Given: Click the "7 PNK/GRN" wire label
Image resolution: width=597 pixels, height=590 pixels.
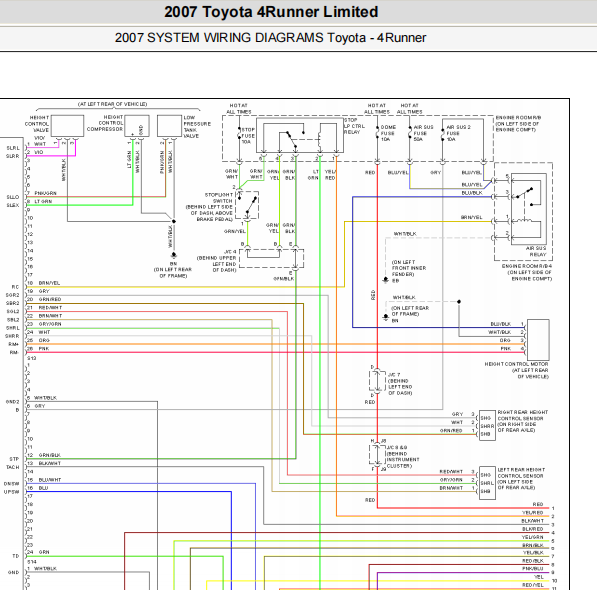Looking at the screenshot, I should pos(42,193).
